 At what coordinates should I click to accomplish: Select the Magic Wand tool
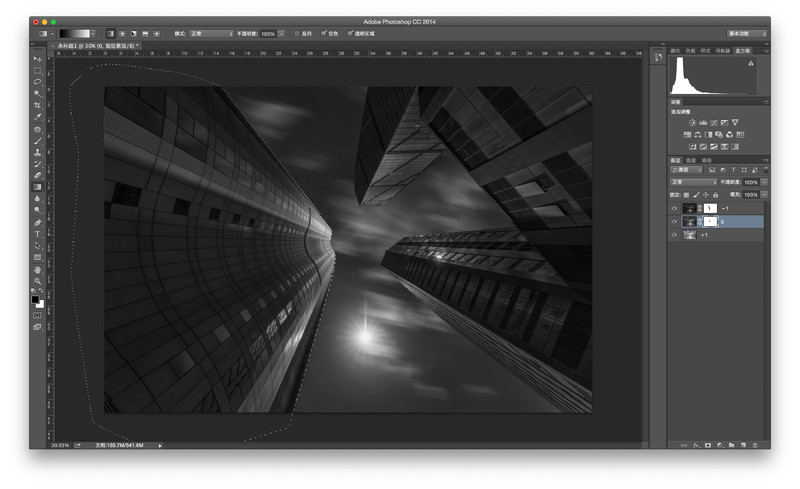37,93
